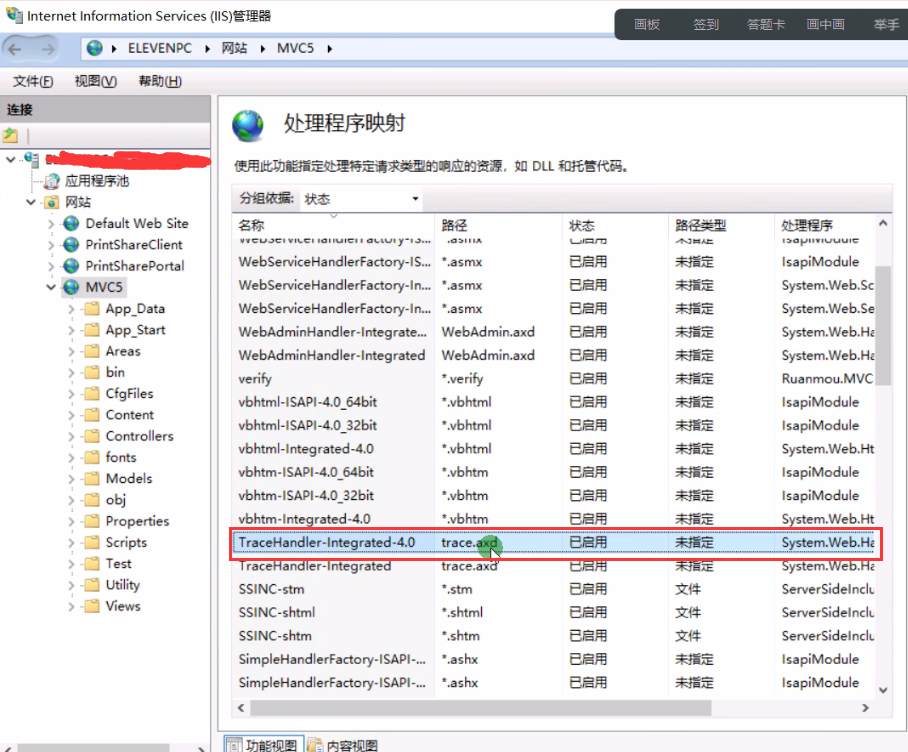Image resolution: width=908 pixels, height=752 pixels.
Task: Click the MVC5 breadcrumb segment
Action: click(295, 48)
